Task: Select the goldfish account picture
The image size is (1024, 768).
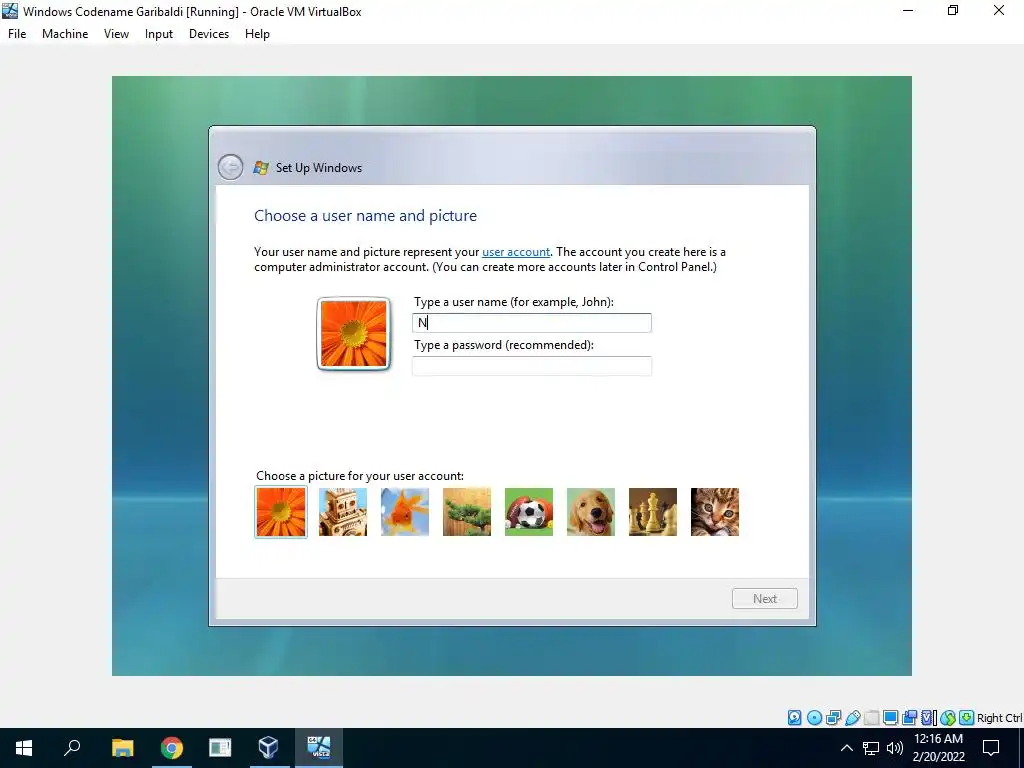Action: coord(405,512)
